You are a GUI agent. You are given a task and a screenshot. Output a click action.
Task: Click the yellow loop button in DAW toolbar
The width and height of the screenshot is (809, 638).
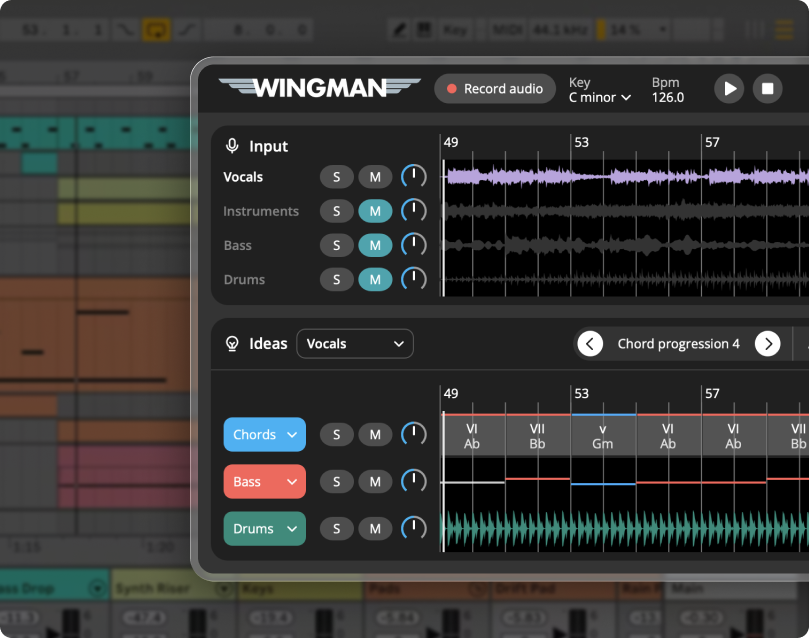156,29
